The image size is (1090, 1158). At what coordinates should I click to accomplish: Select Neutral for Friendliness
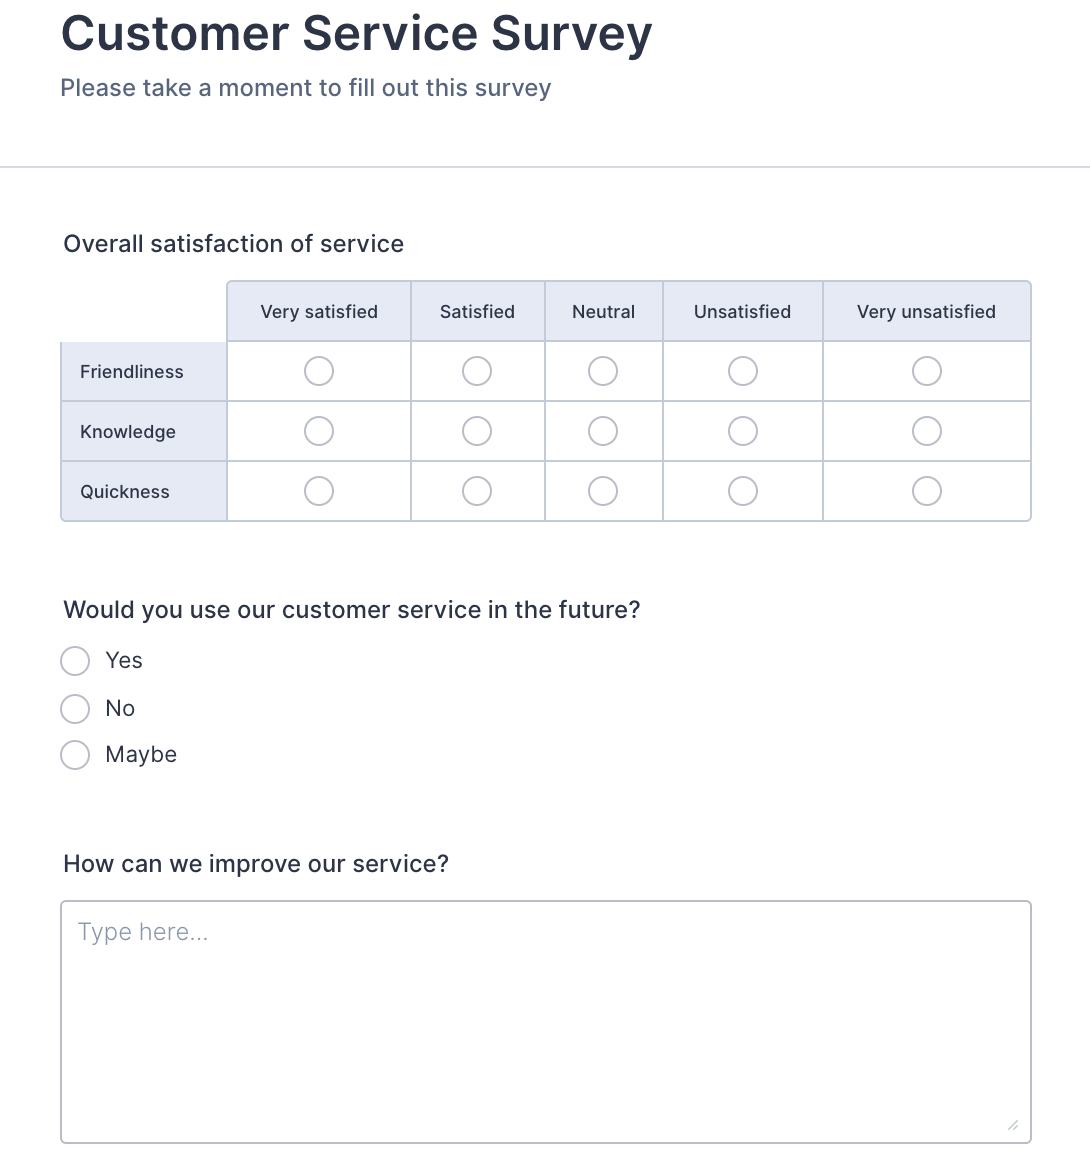(x=603, y=371)
